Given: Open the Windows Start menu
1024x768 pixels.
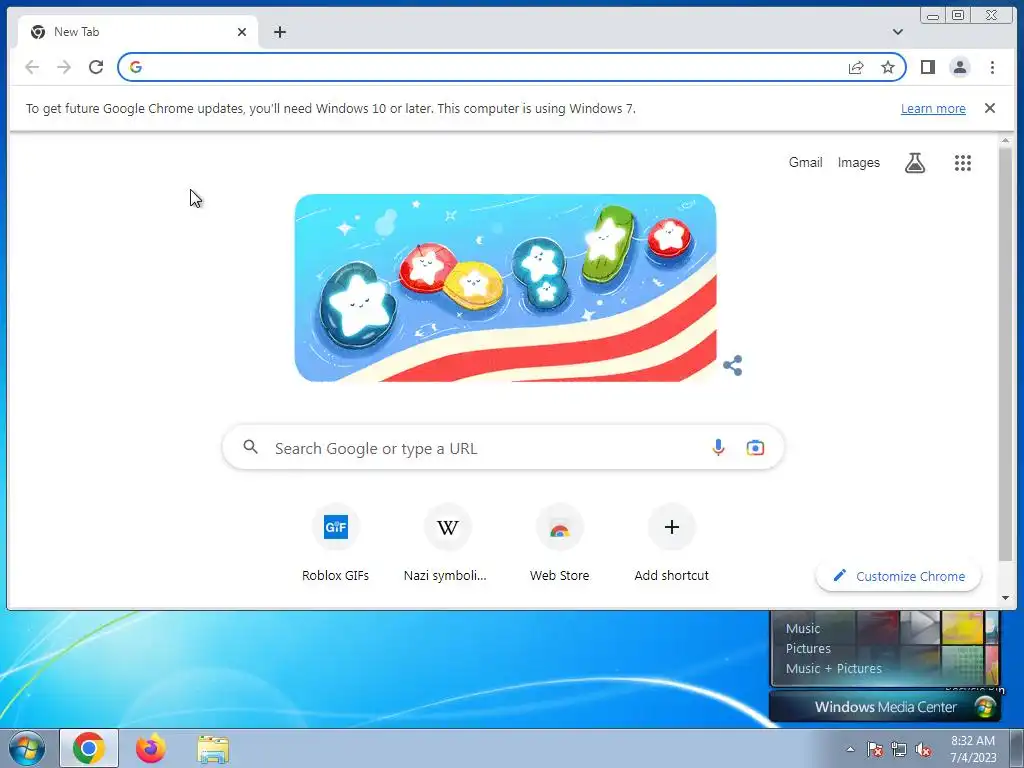Looking at the screenshot, I should coord(27,748).
